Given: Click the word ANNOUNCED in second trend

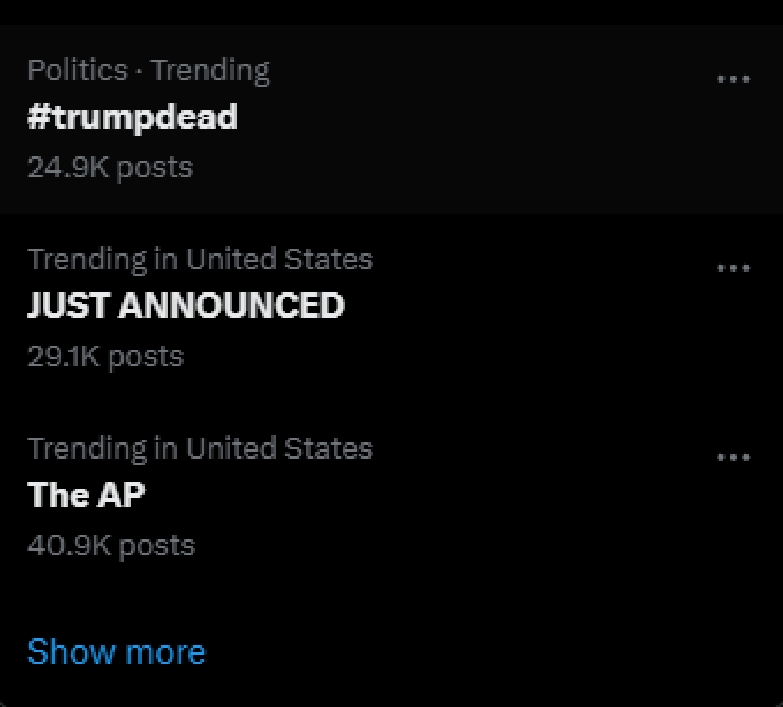Looking at the screenshot, I should pos(231,305).
